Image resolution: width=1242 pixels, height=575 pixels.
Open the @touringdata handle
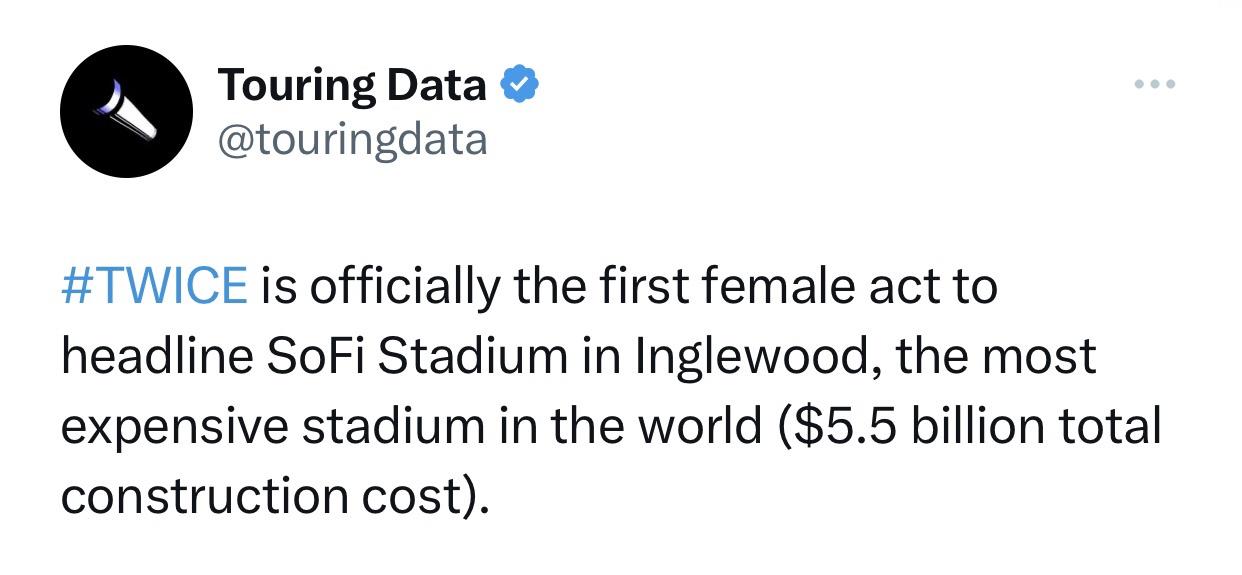point(352,139)
